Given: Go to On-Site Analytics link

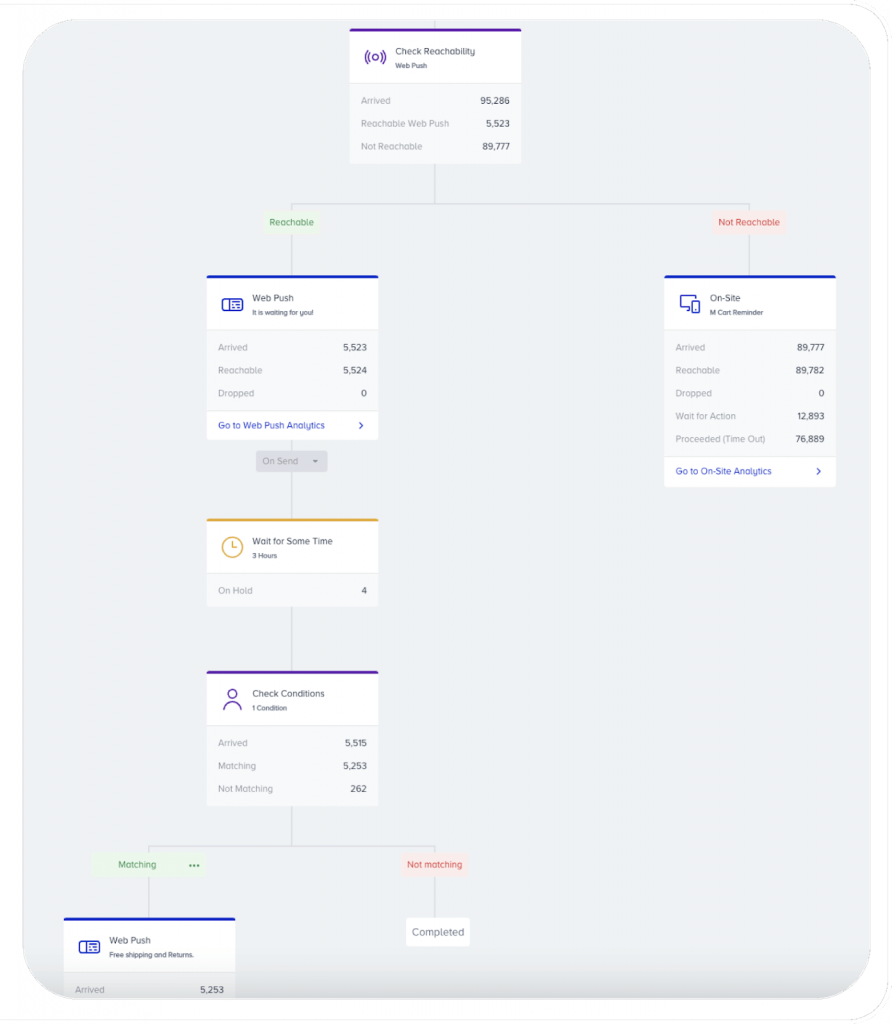Looking at the screenshot, I should coord(723,472).
